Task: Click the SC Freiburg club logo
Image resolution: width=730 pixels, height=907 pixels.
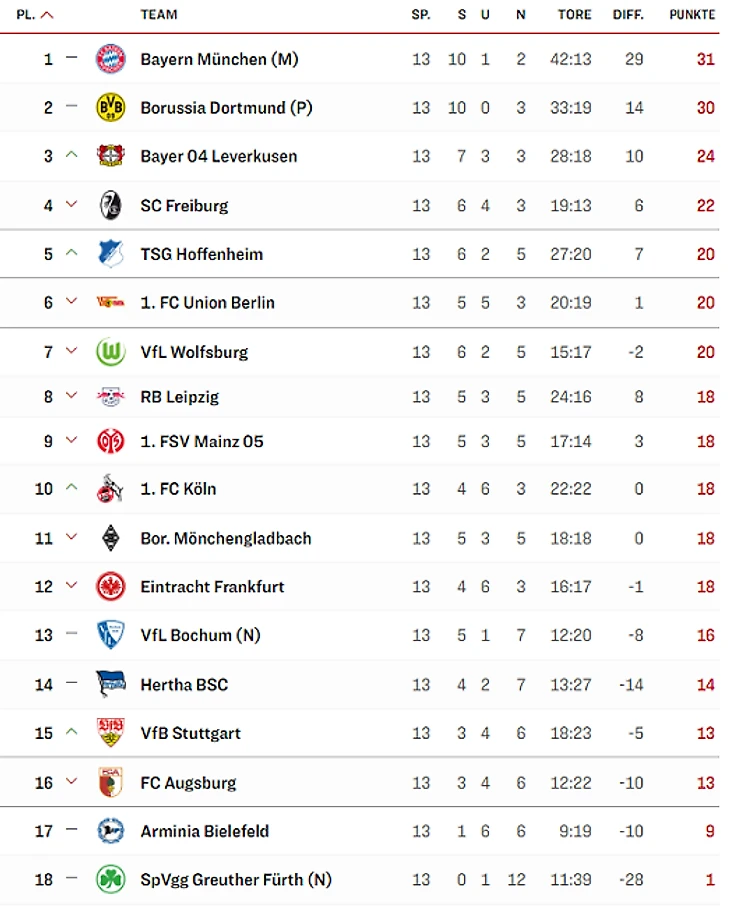Action: tap(110, 205)
